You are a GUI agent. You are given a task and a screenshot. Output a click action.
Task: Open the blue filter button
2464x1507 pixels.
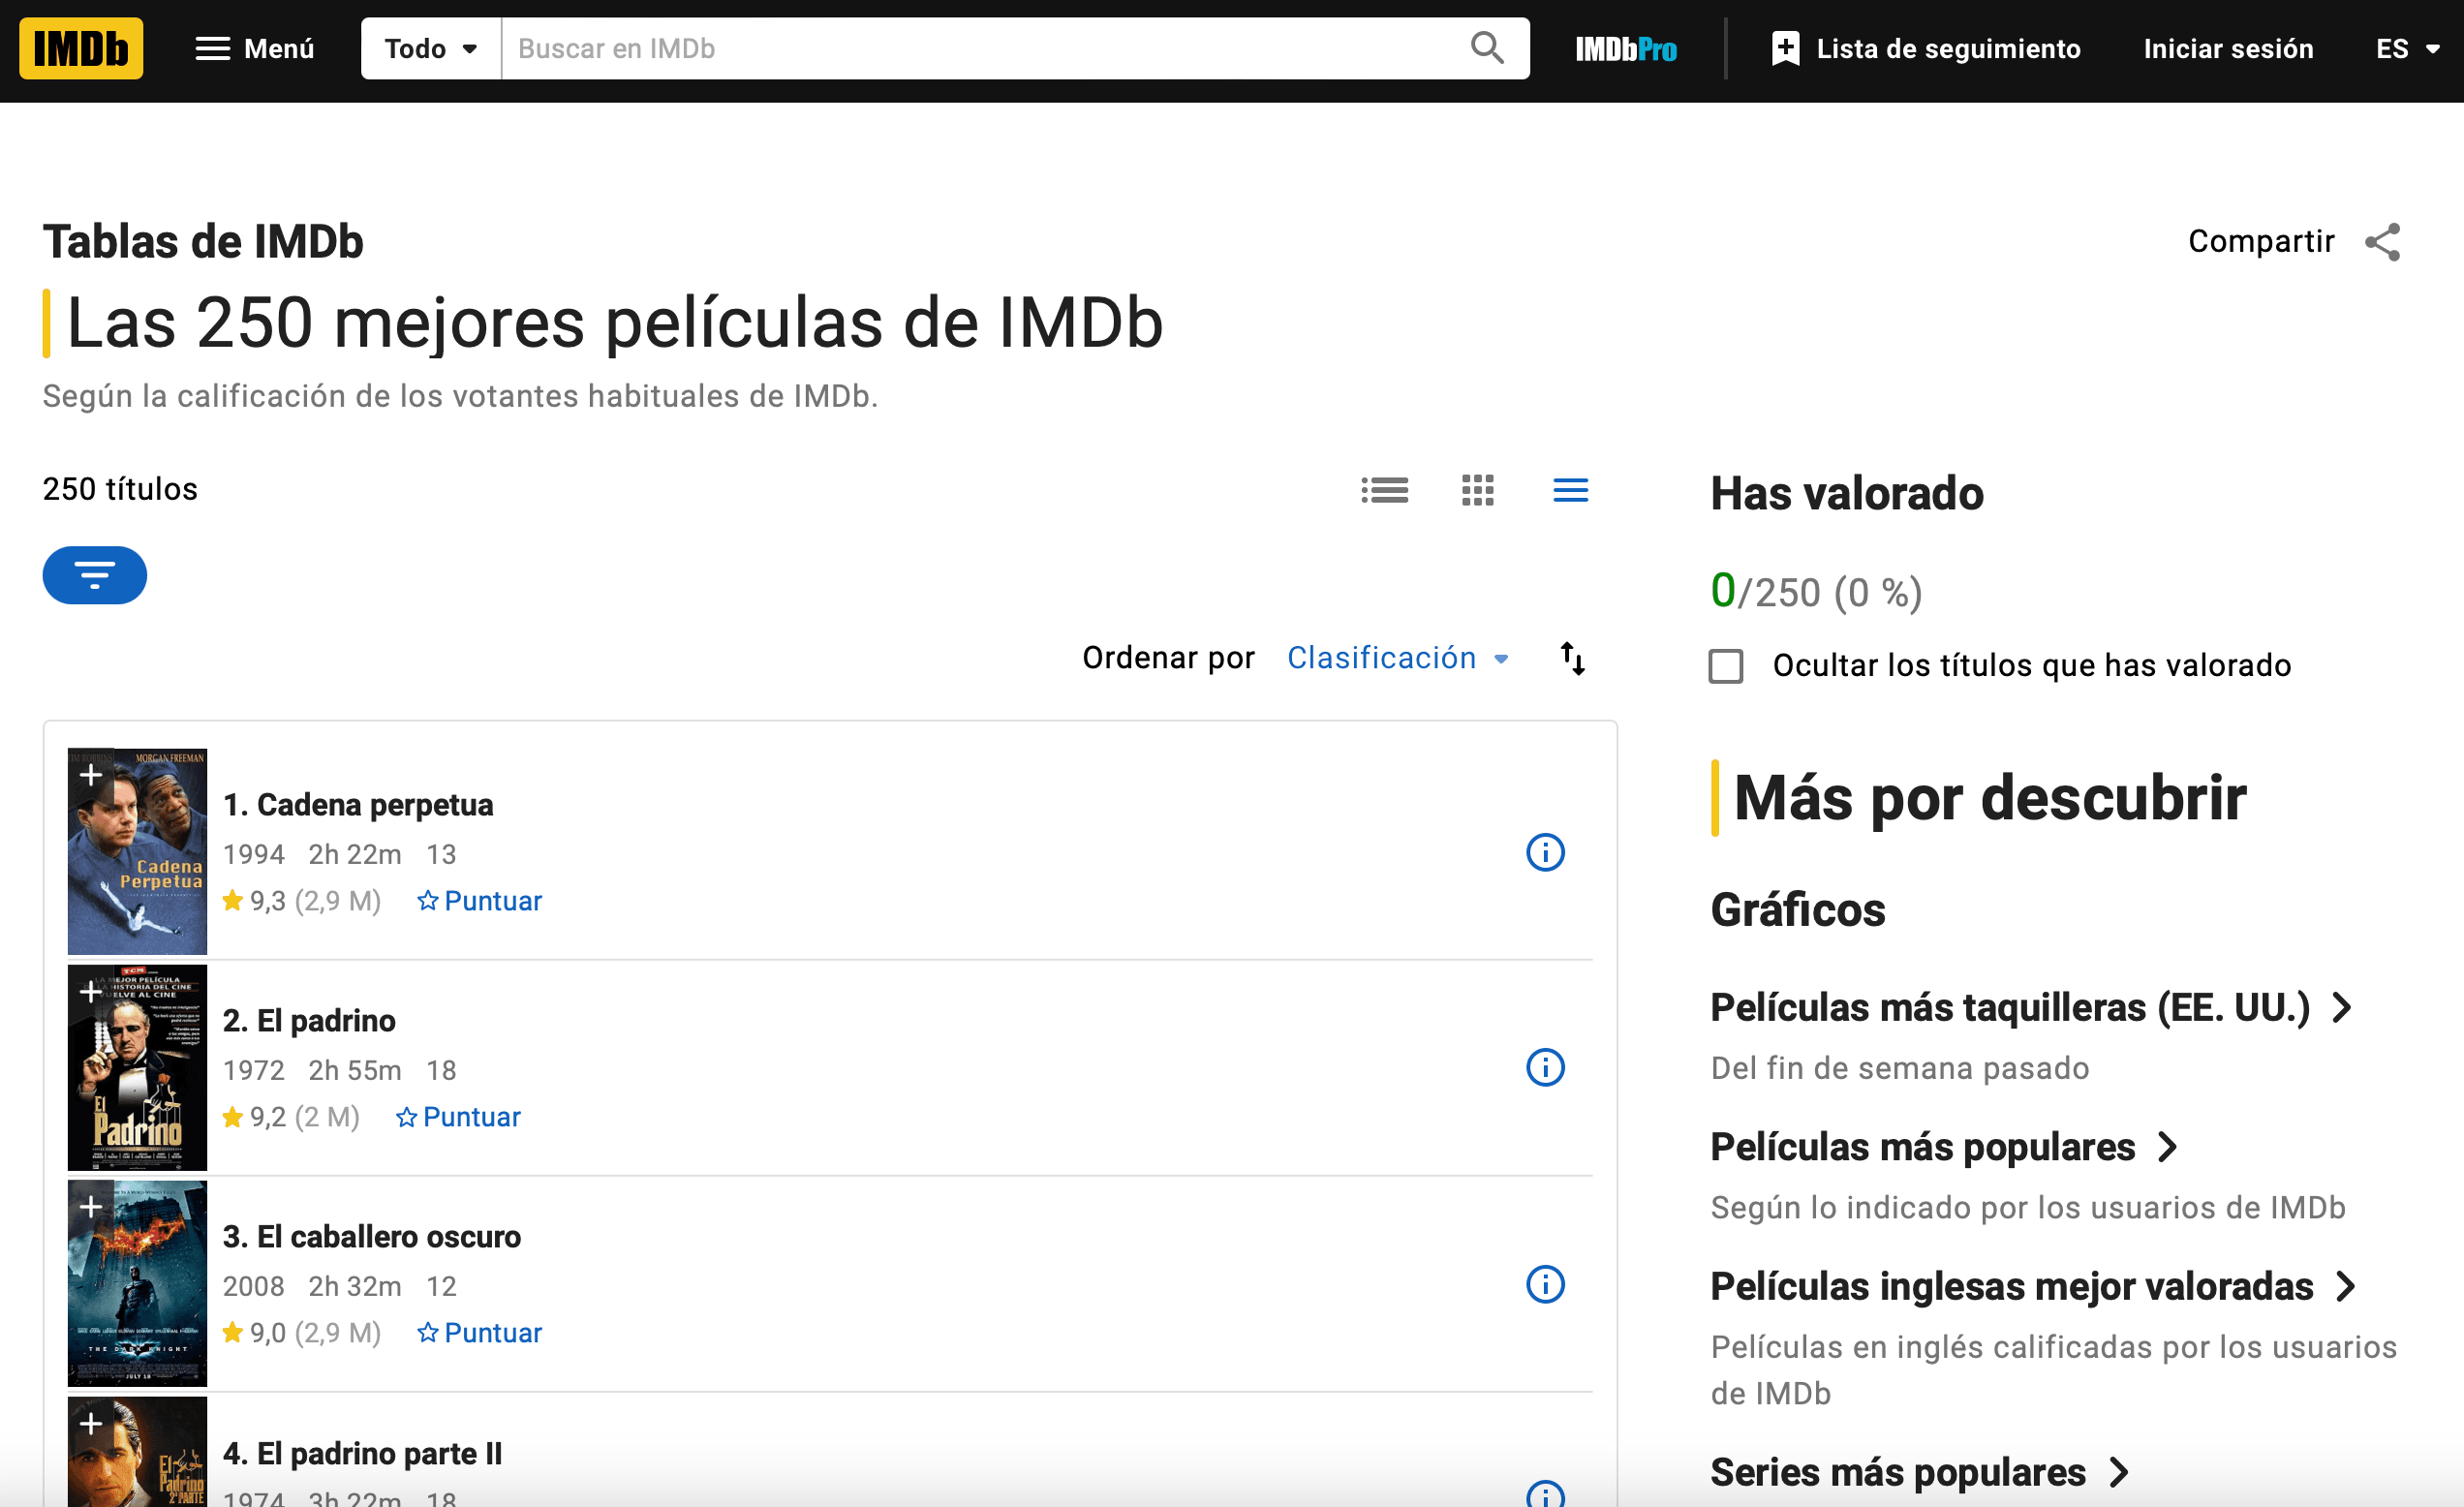pyautogui.click(x=95, y=575)
